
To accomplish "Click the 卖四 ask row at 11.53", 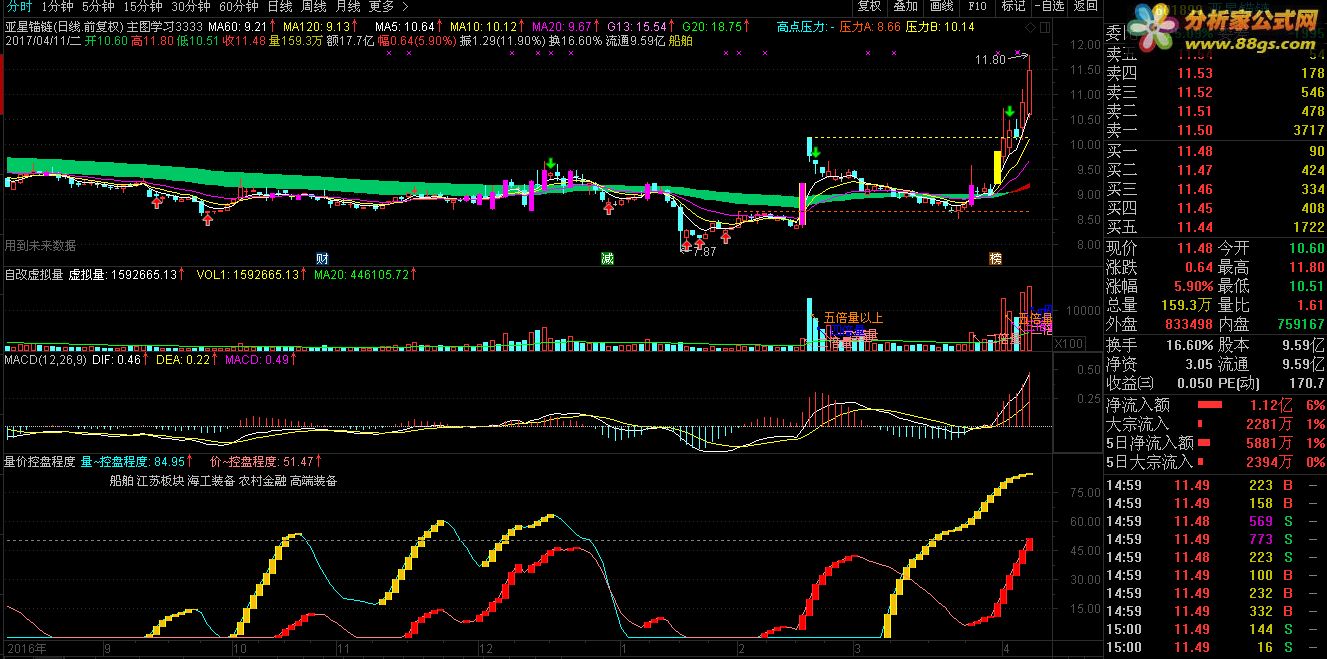I will 1215,73.
